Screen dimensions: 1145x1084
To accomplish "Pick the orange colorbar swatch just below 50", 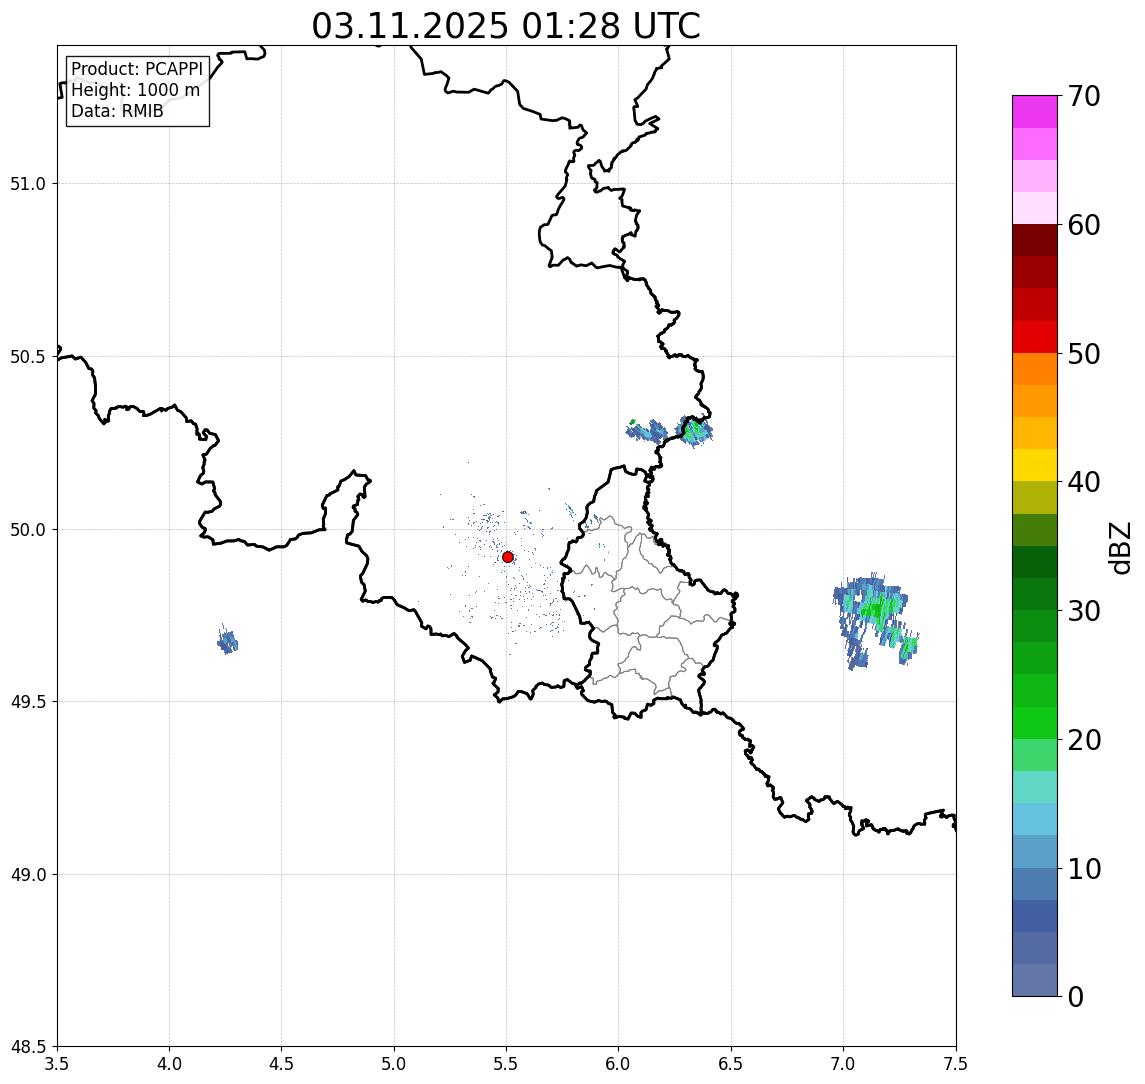I will click(x=1035, y=370).
